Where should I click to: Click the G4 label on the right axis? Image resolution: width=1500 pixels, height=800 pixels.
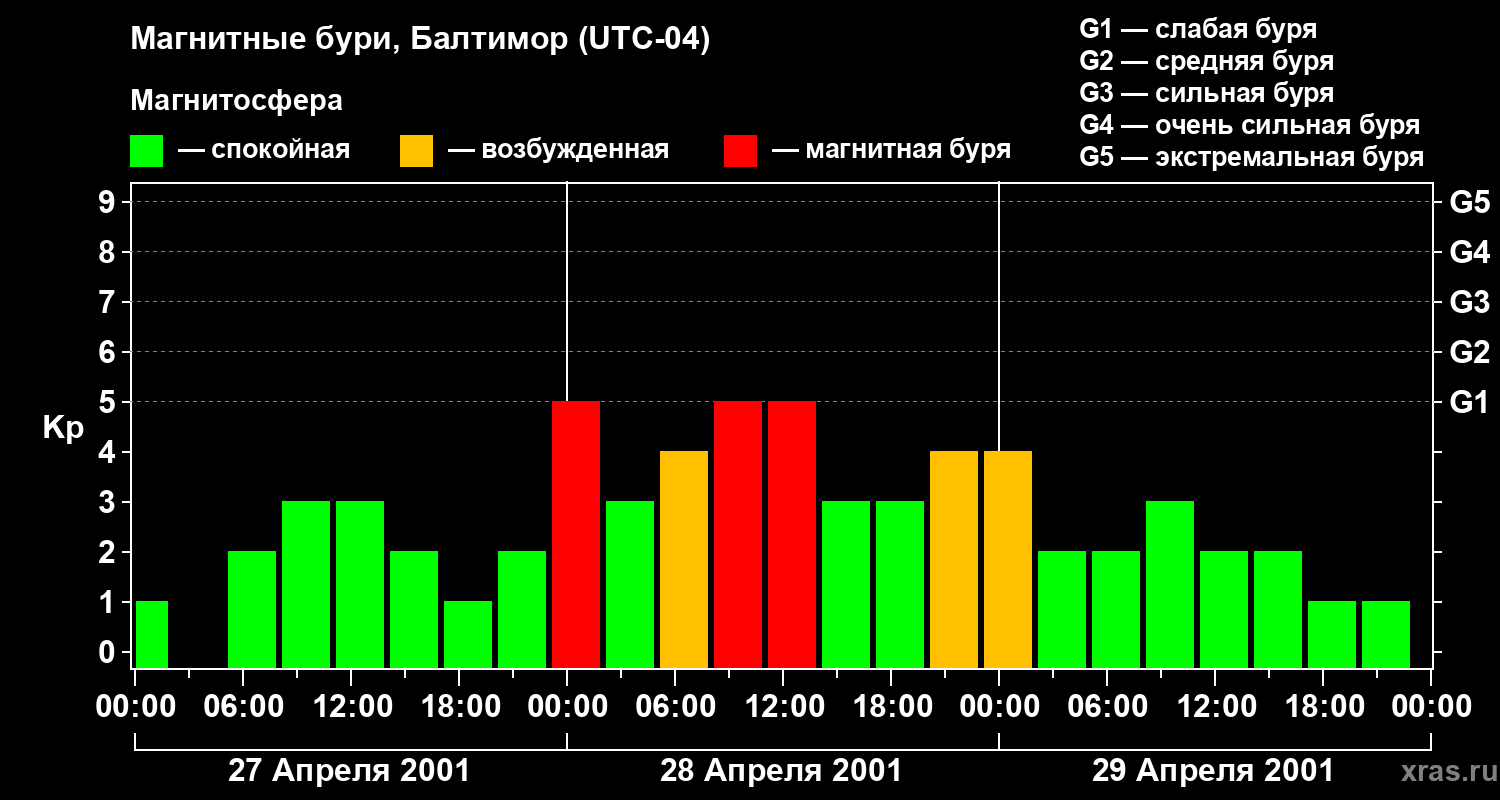[x=1469, y=252]
